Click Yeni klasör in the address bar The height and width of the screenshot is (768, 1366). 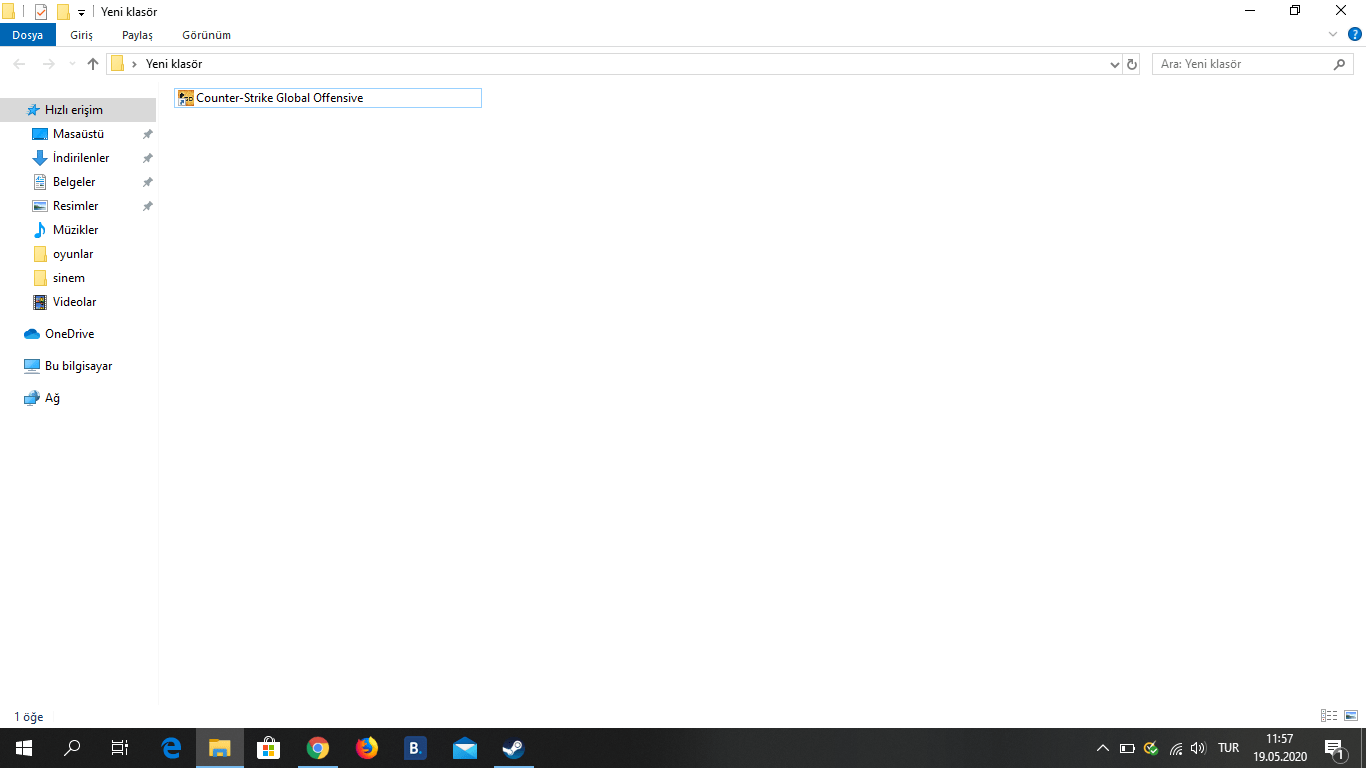(174, 64)
